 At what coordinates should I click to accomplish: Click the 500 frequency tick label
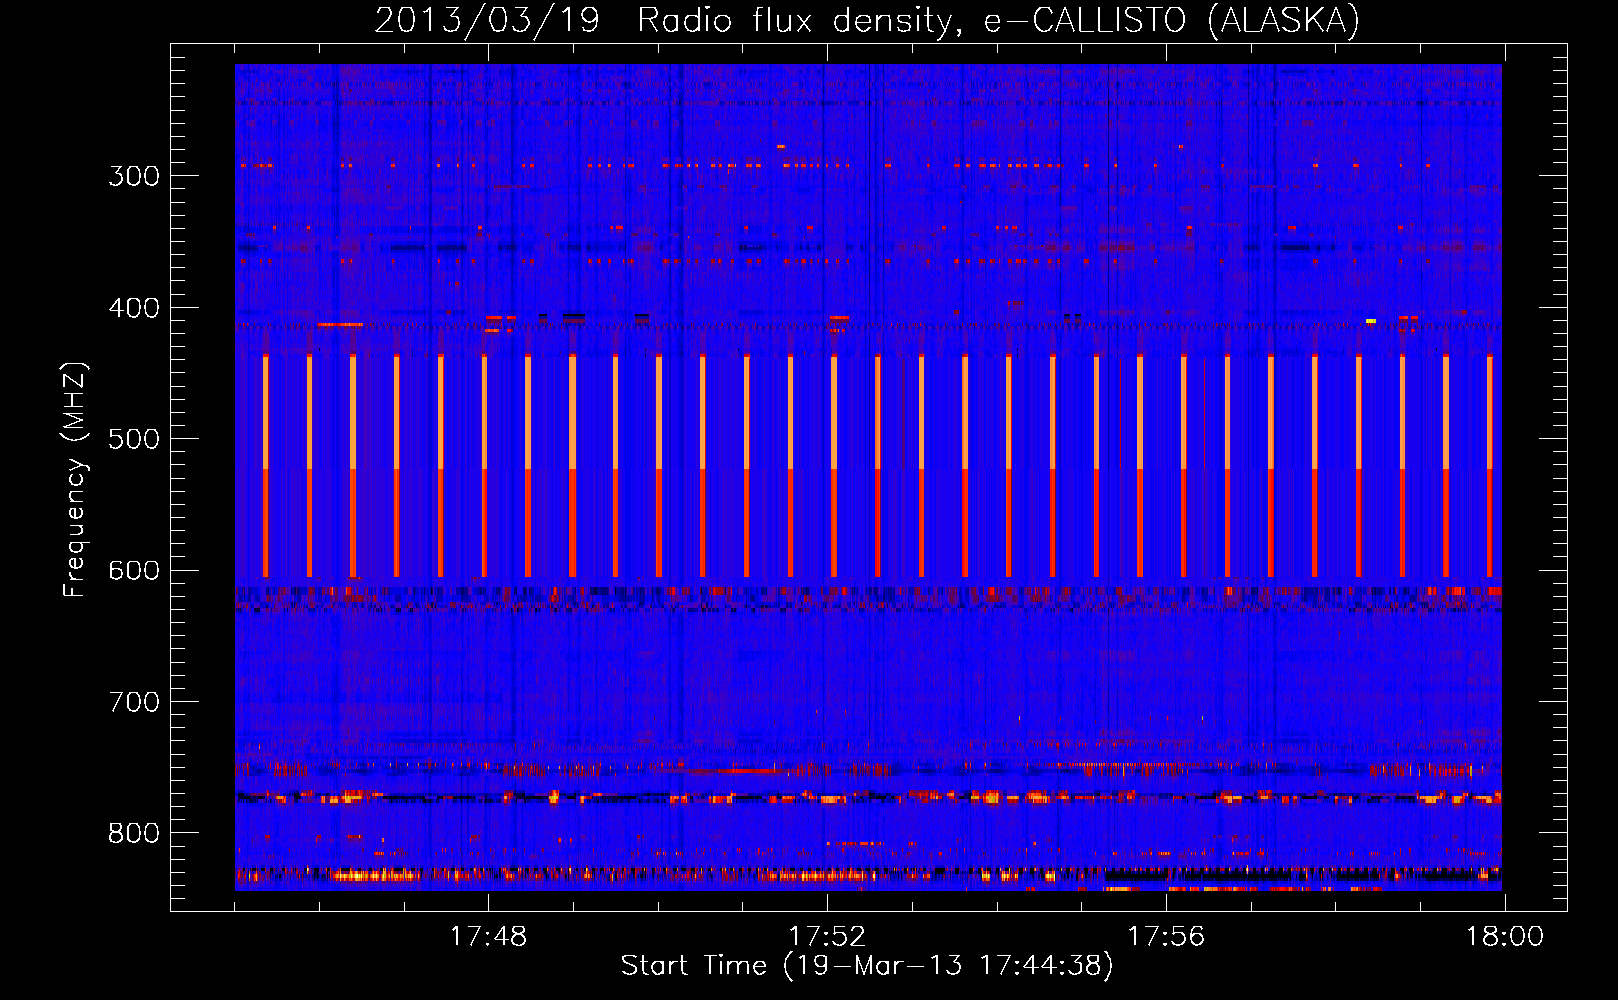[x=134, y=439]
